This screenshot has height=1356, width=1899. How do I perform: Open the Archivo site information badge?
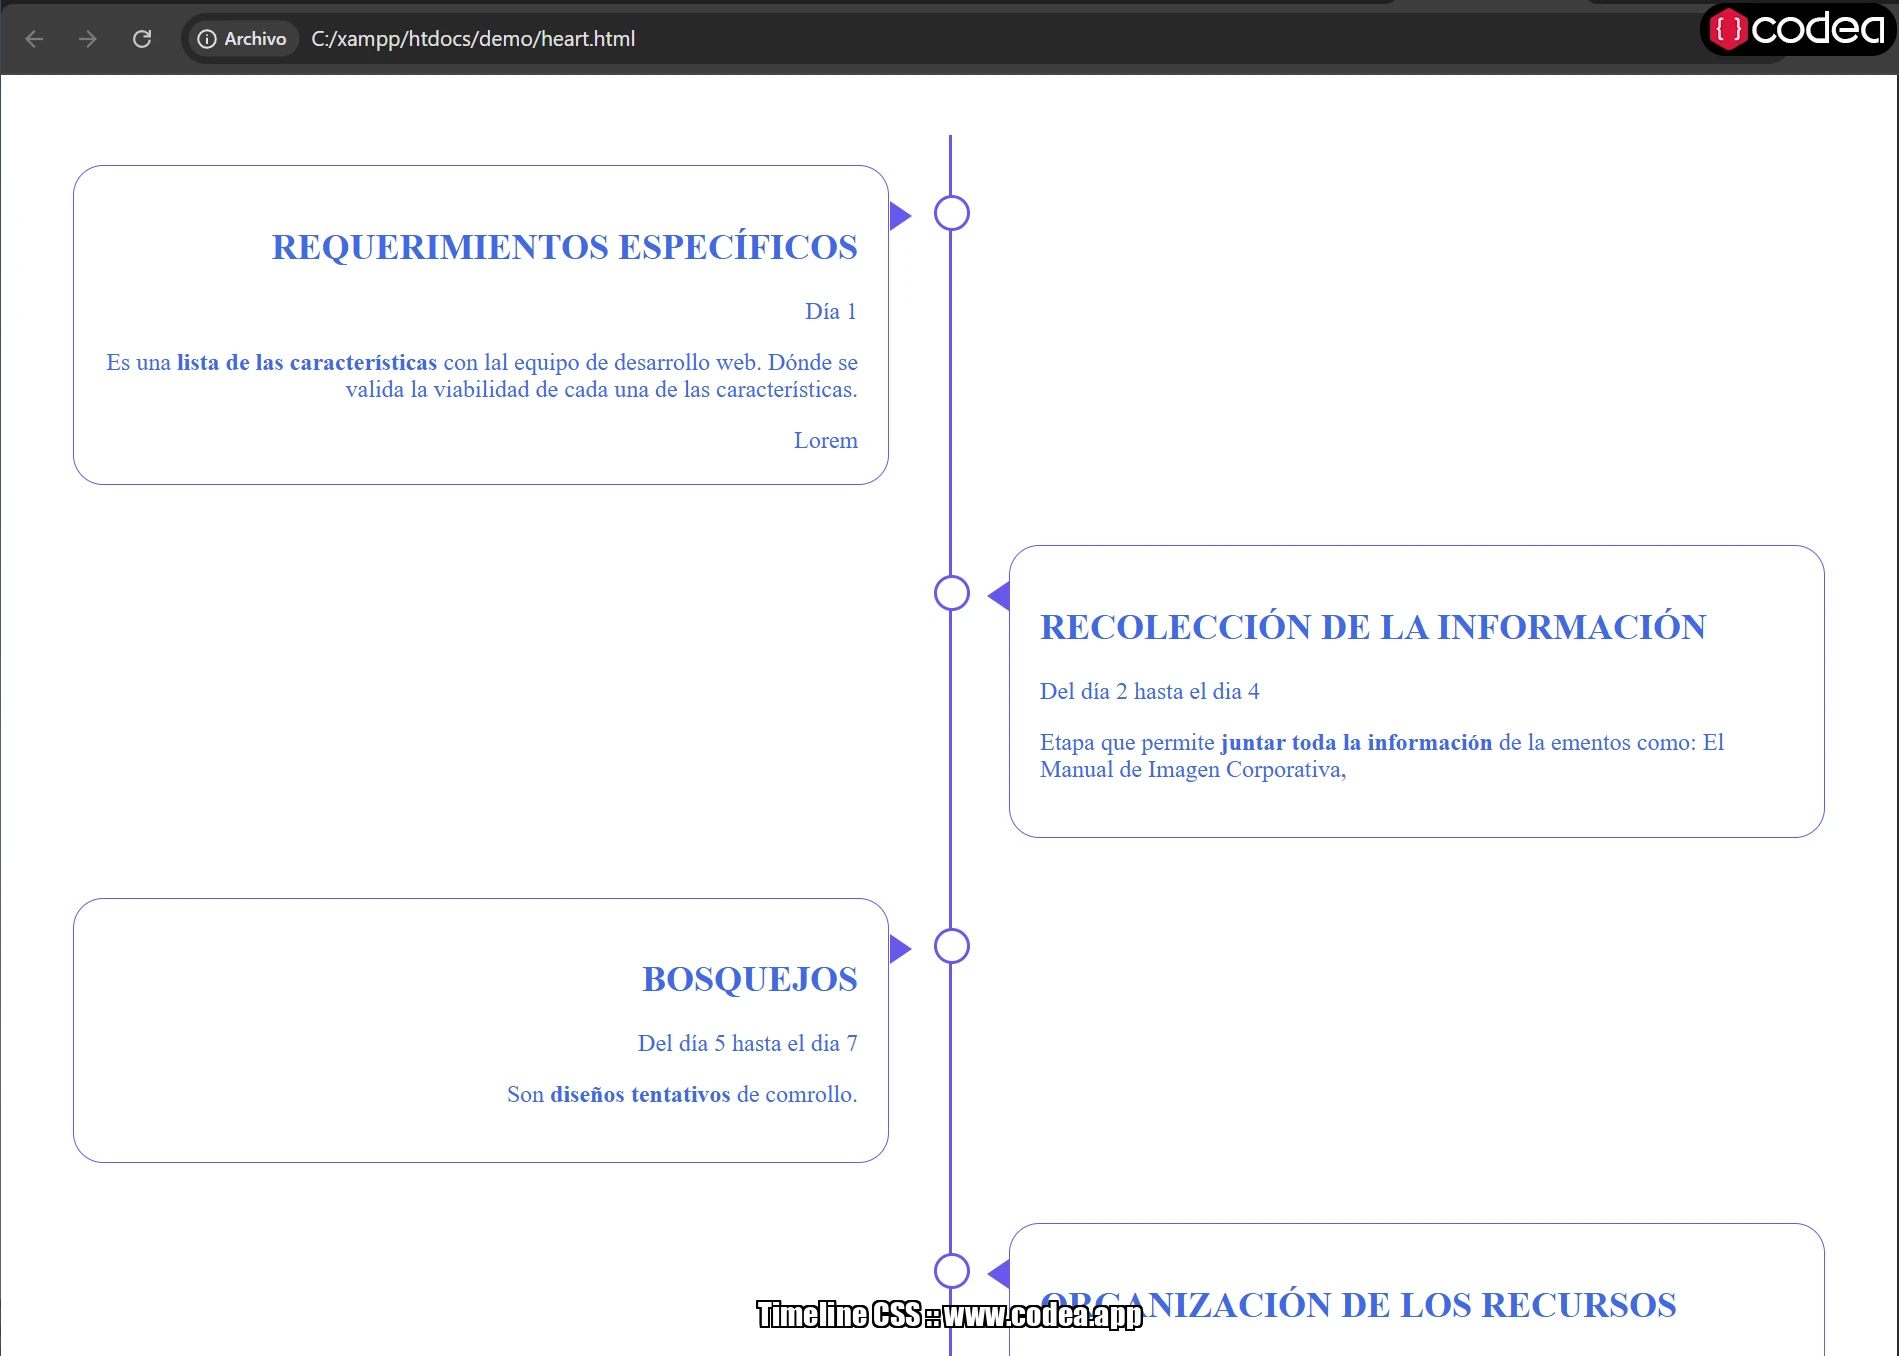coord(240,39)
